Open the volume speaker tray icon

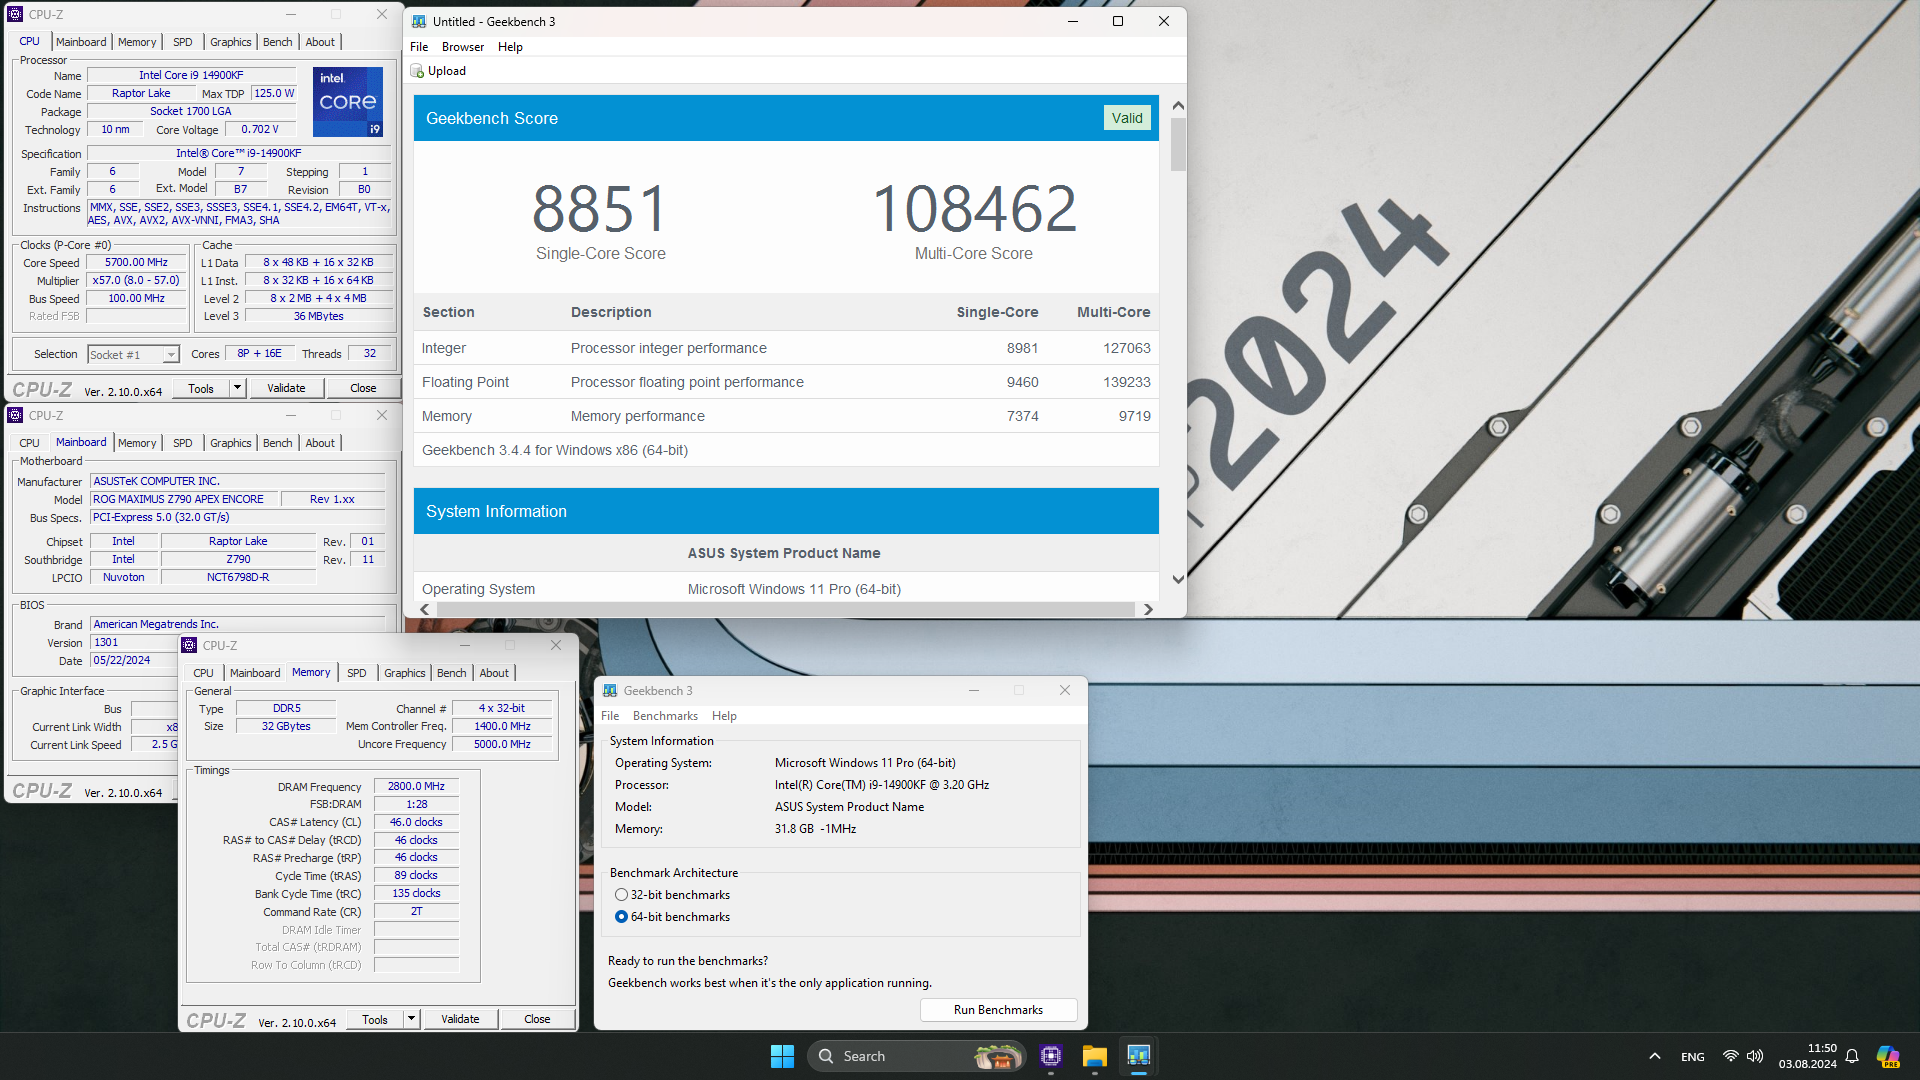pos(1755,1056)
